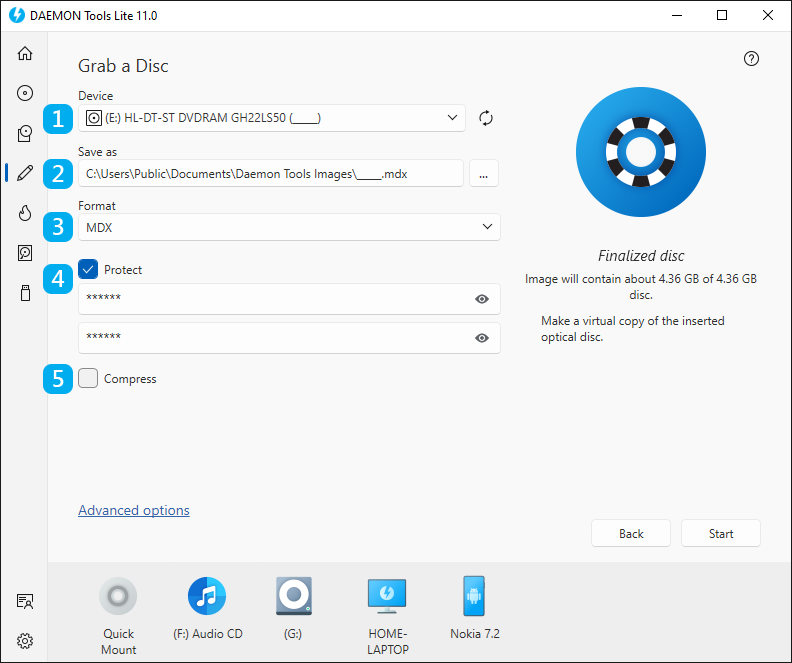Open the Settings gear icon

tap(25, 640)
